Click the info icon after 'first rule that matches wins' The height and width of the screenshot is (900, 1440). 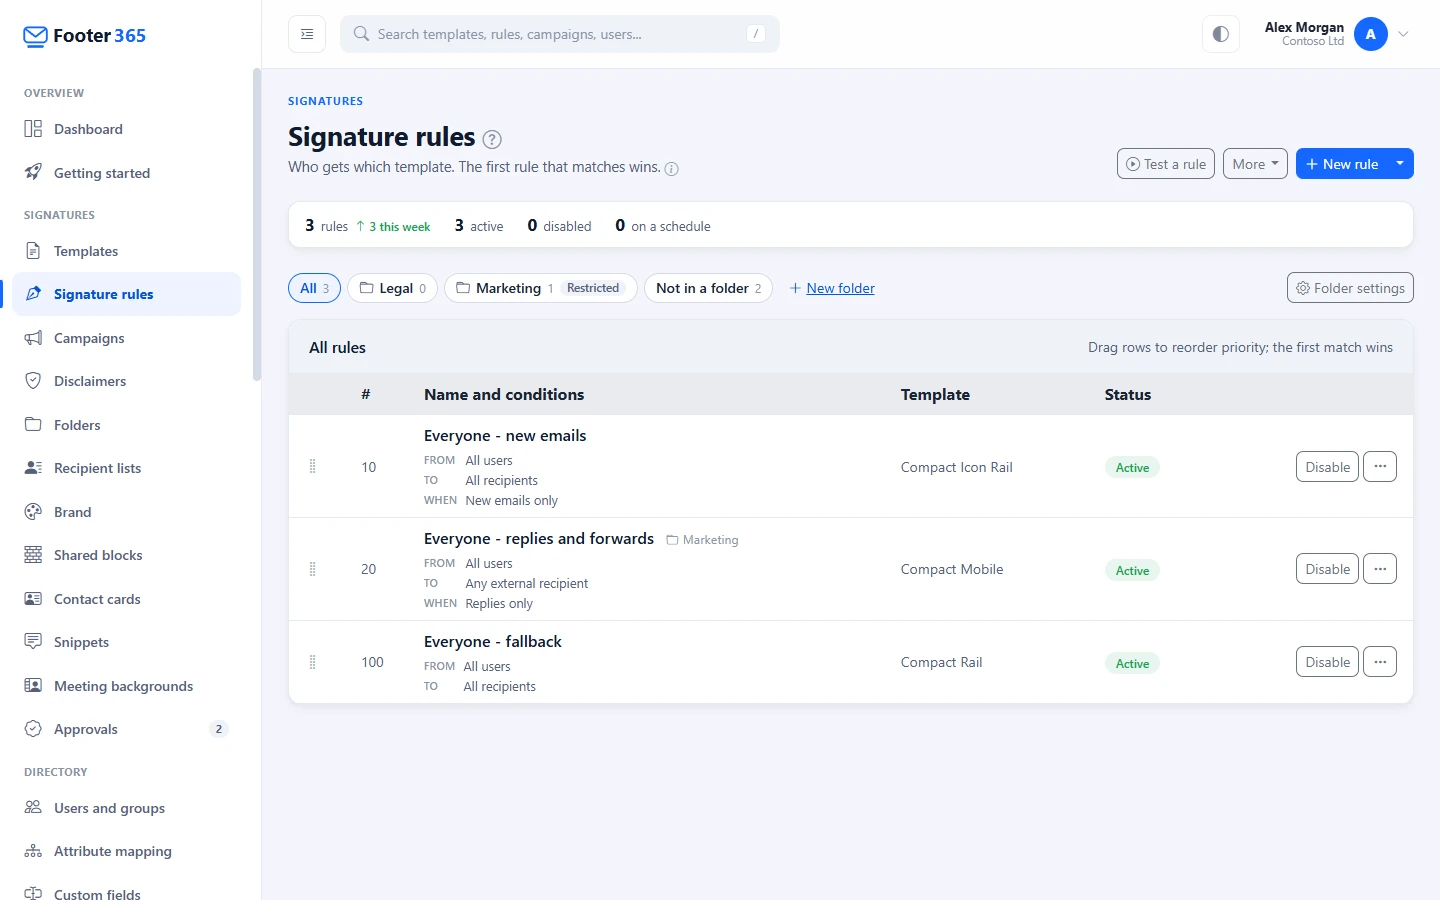672,169
